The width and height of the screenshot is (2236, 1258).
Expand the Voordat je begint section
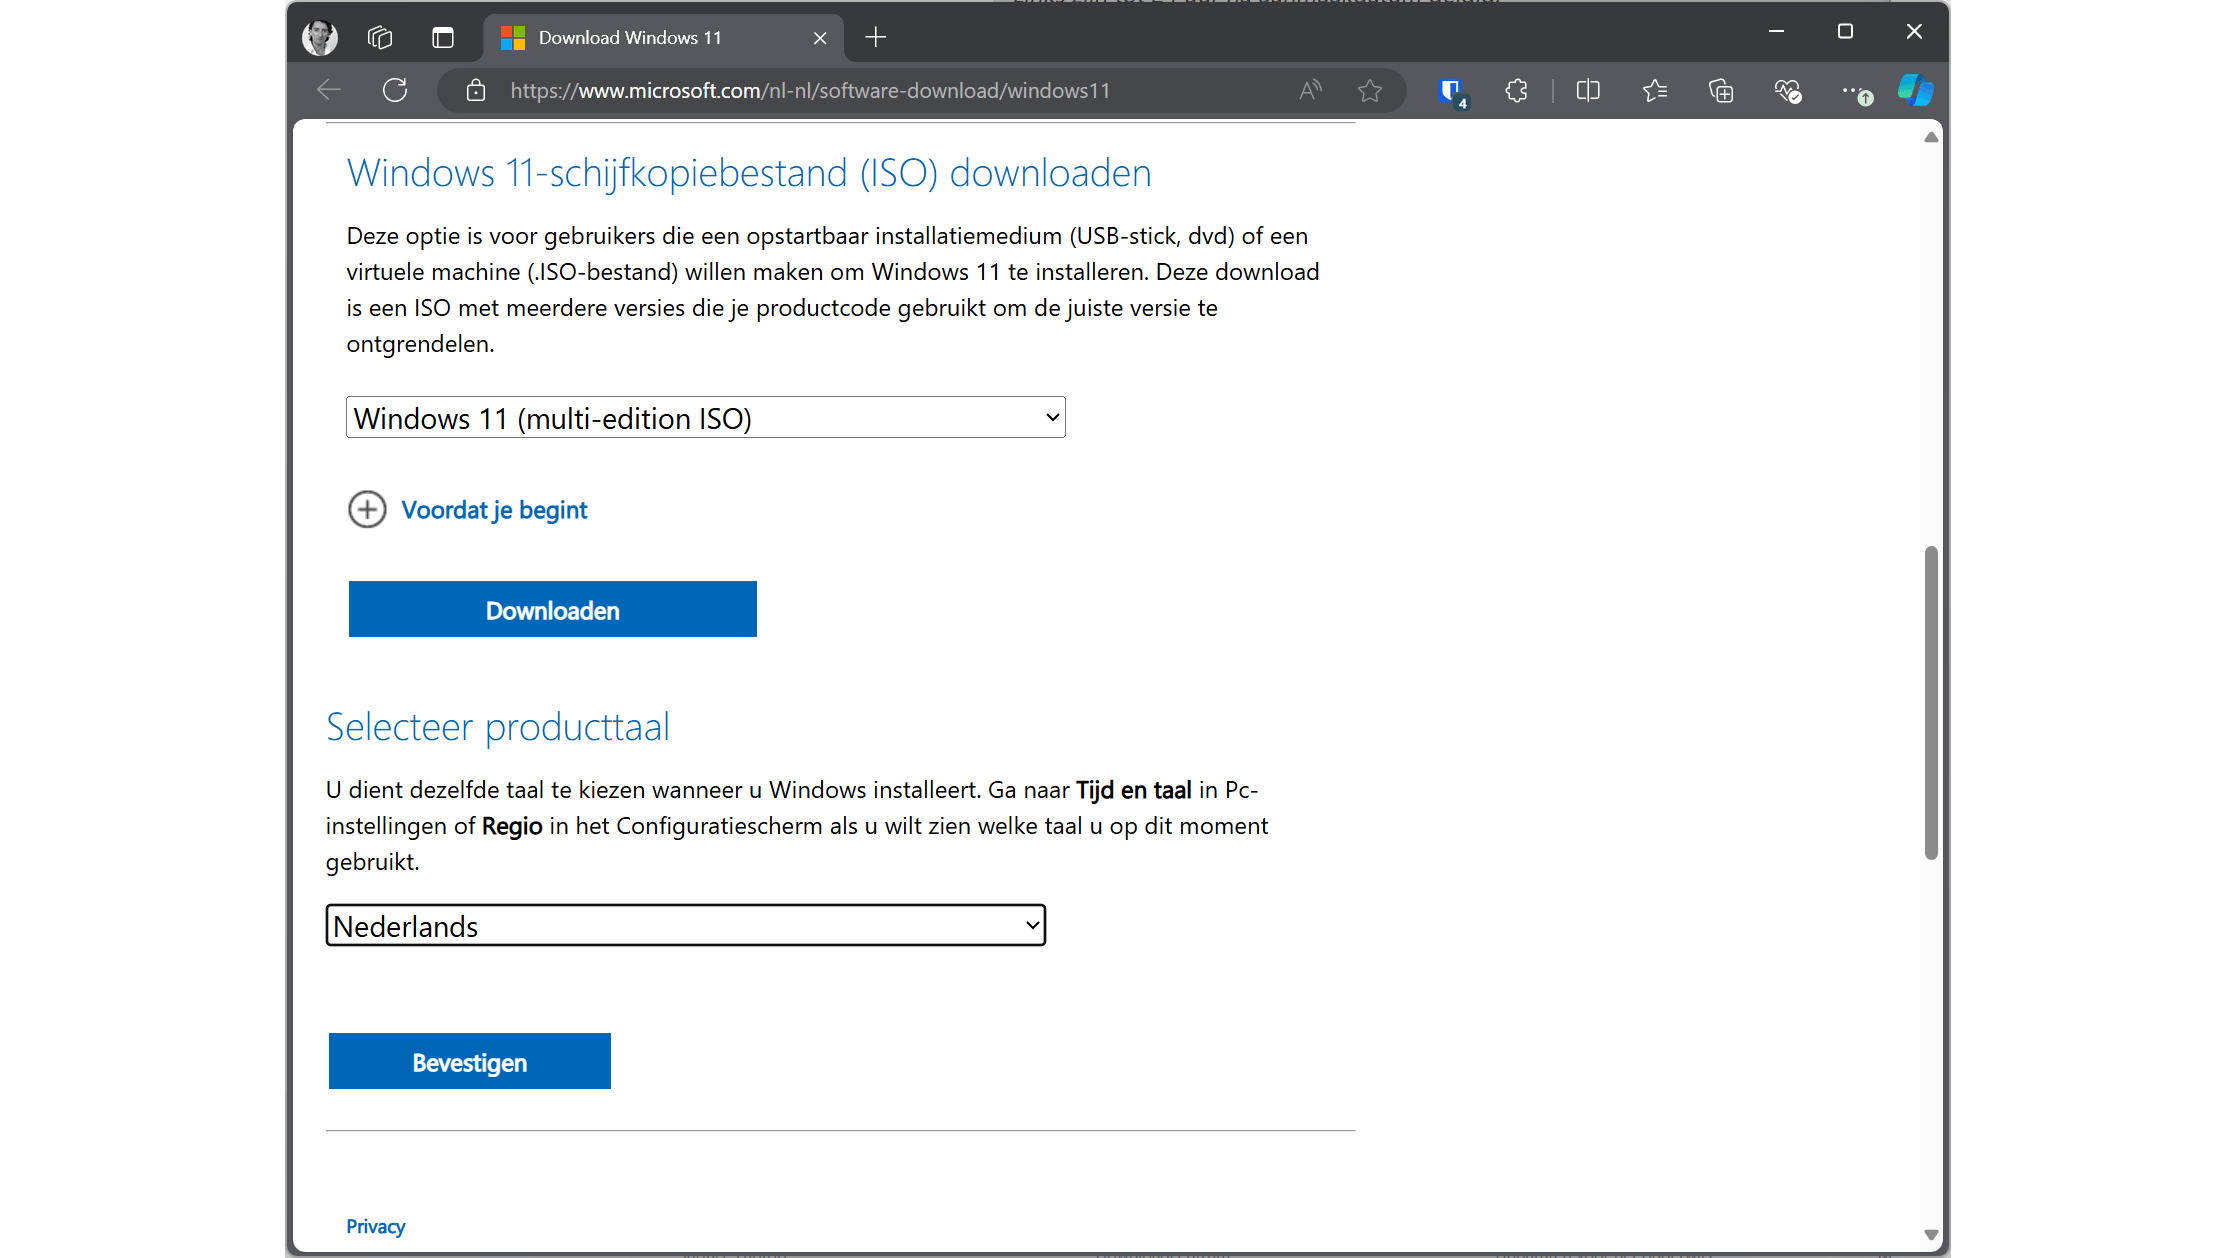[494, 510]
